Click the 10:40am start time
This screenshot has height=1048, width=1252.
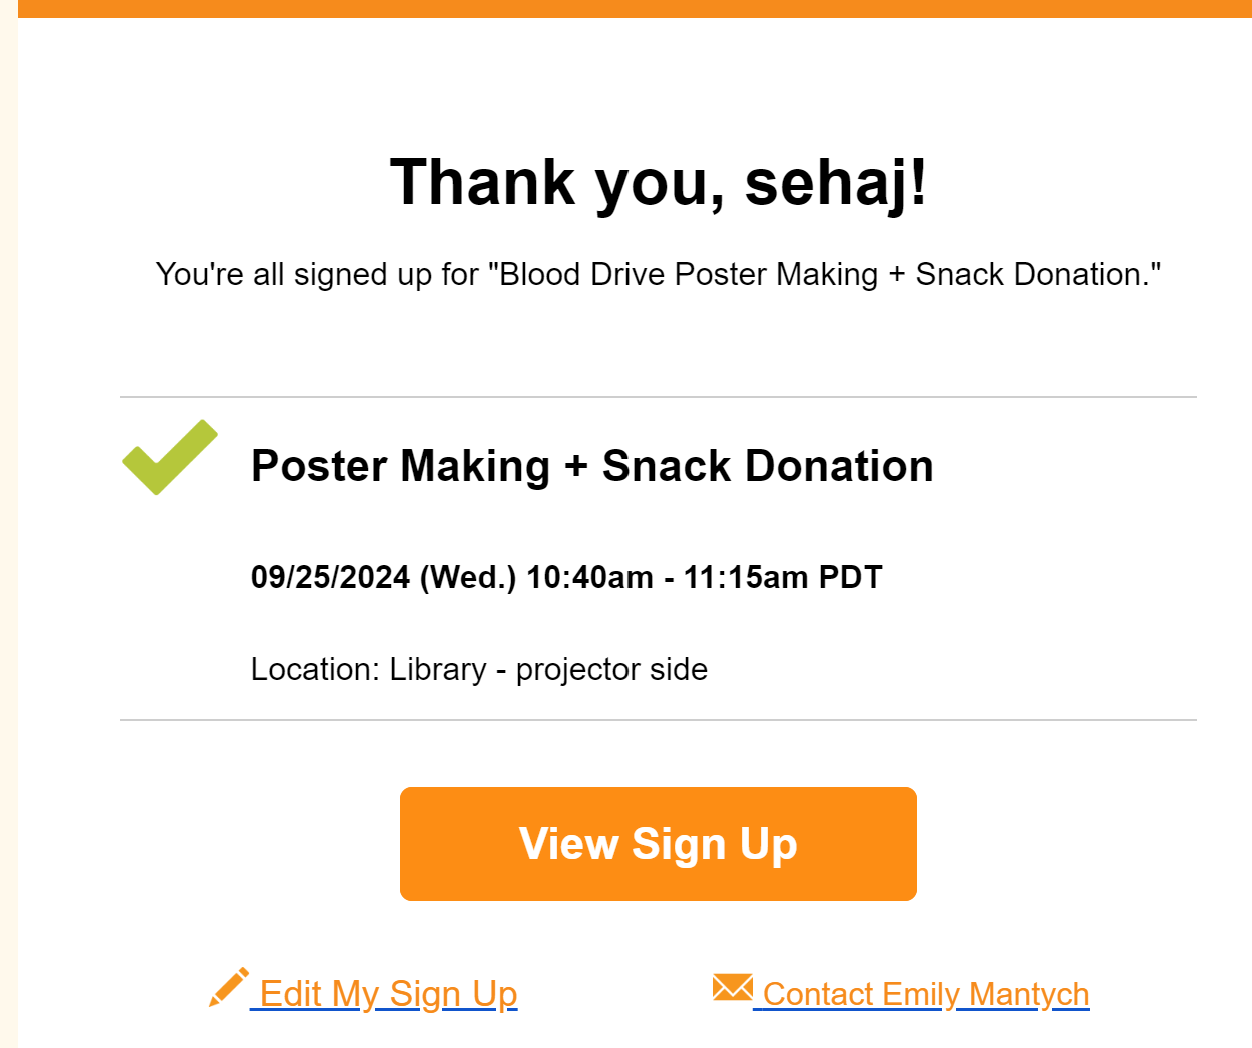(x=589, y=577)
